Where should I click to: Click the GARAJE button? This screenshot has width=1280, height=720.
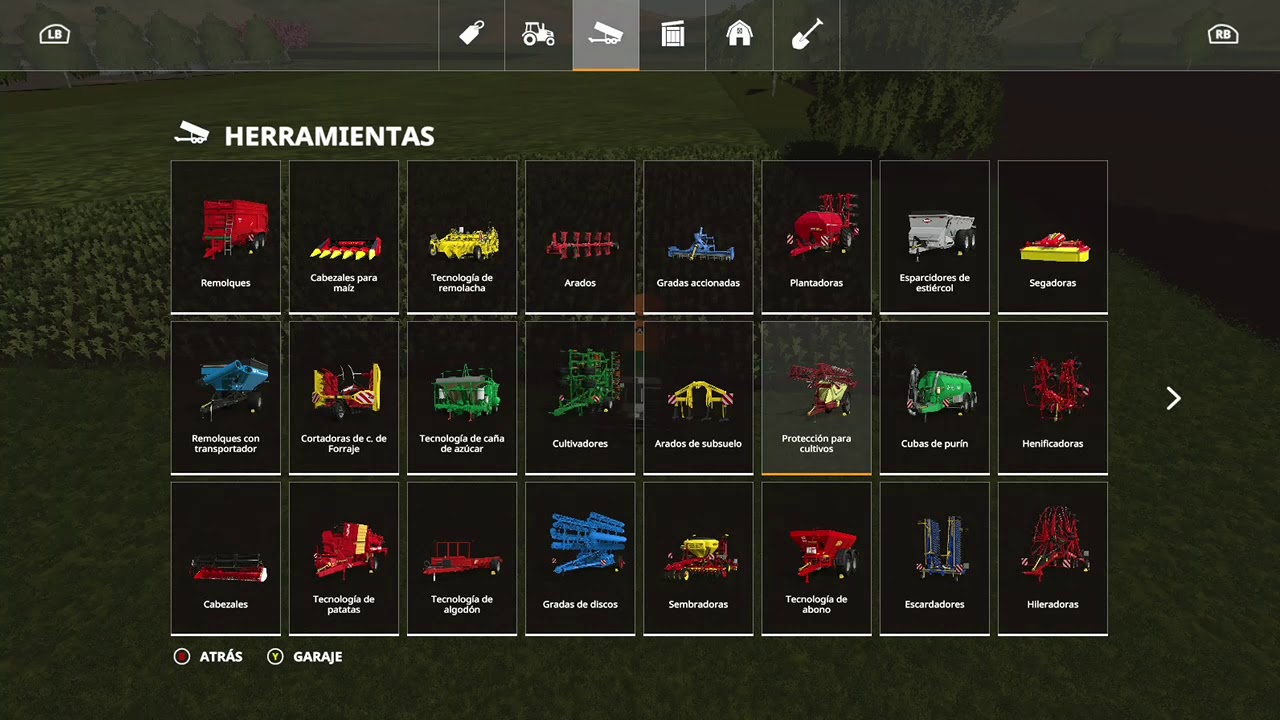point(305,657)
